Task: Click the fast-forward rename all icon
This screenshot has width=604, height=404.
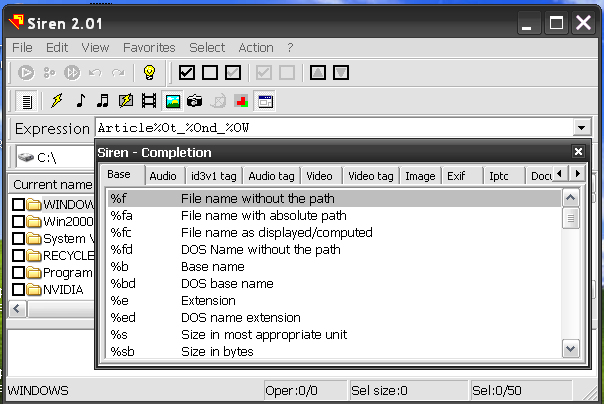Action: tap(72, 72)
